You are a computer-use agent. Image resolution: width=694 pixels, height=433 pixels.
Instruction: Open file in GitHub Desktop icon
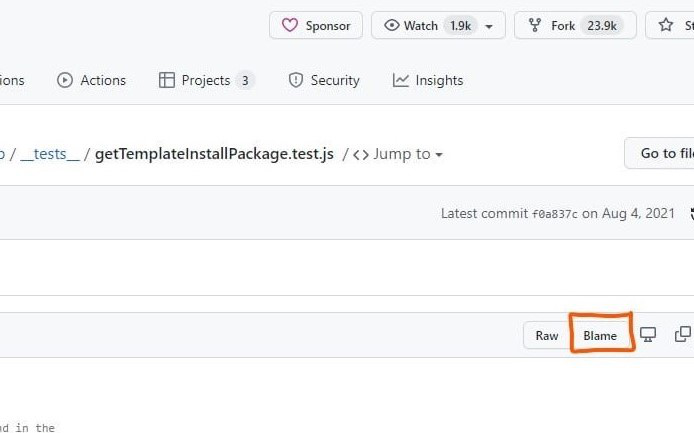click(x=648, y=335)
